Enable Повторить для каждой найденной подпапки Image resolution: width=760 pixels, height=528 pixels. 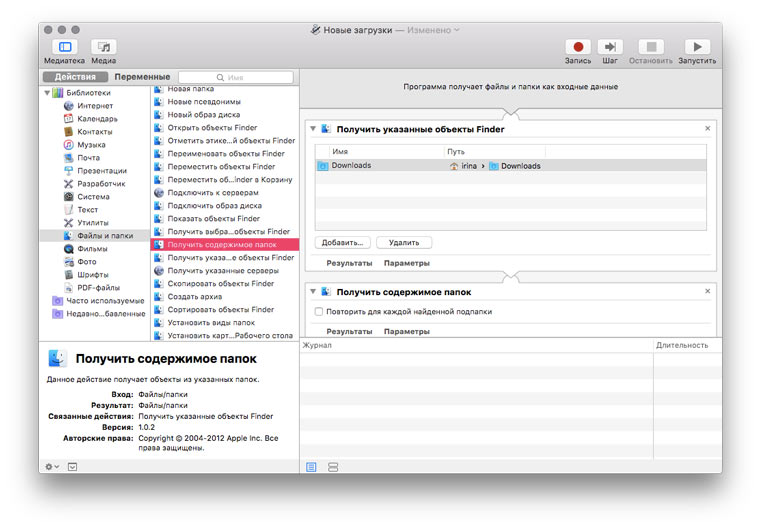tap(318, 312)
